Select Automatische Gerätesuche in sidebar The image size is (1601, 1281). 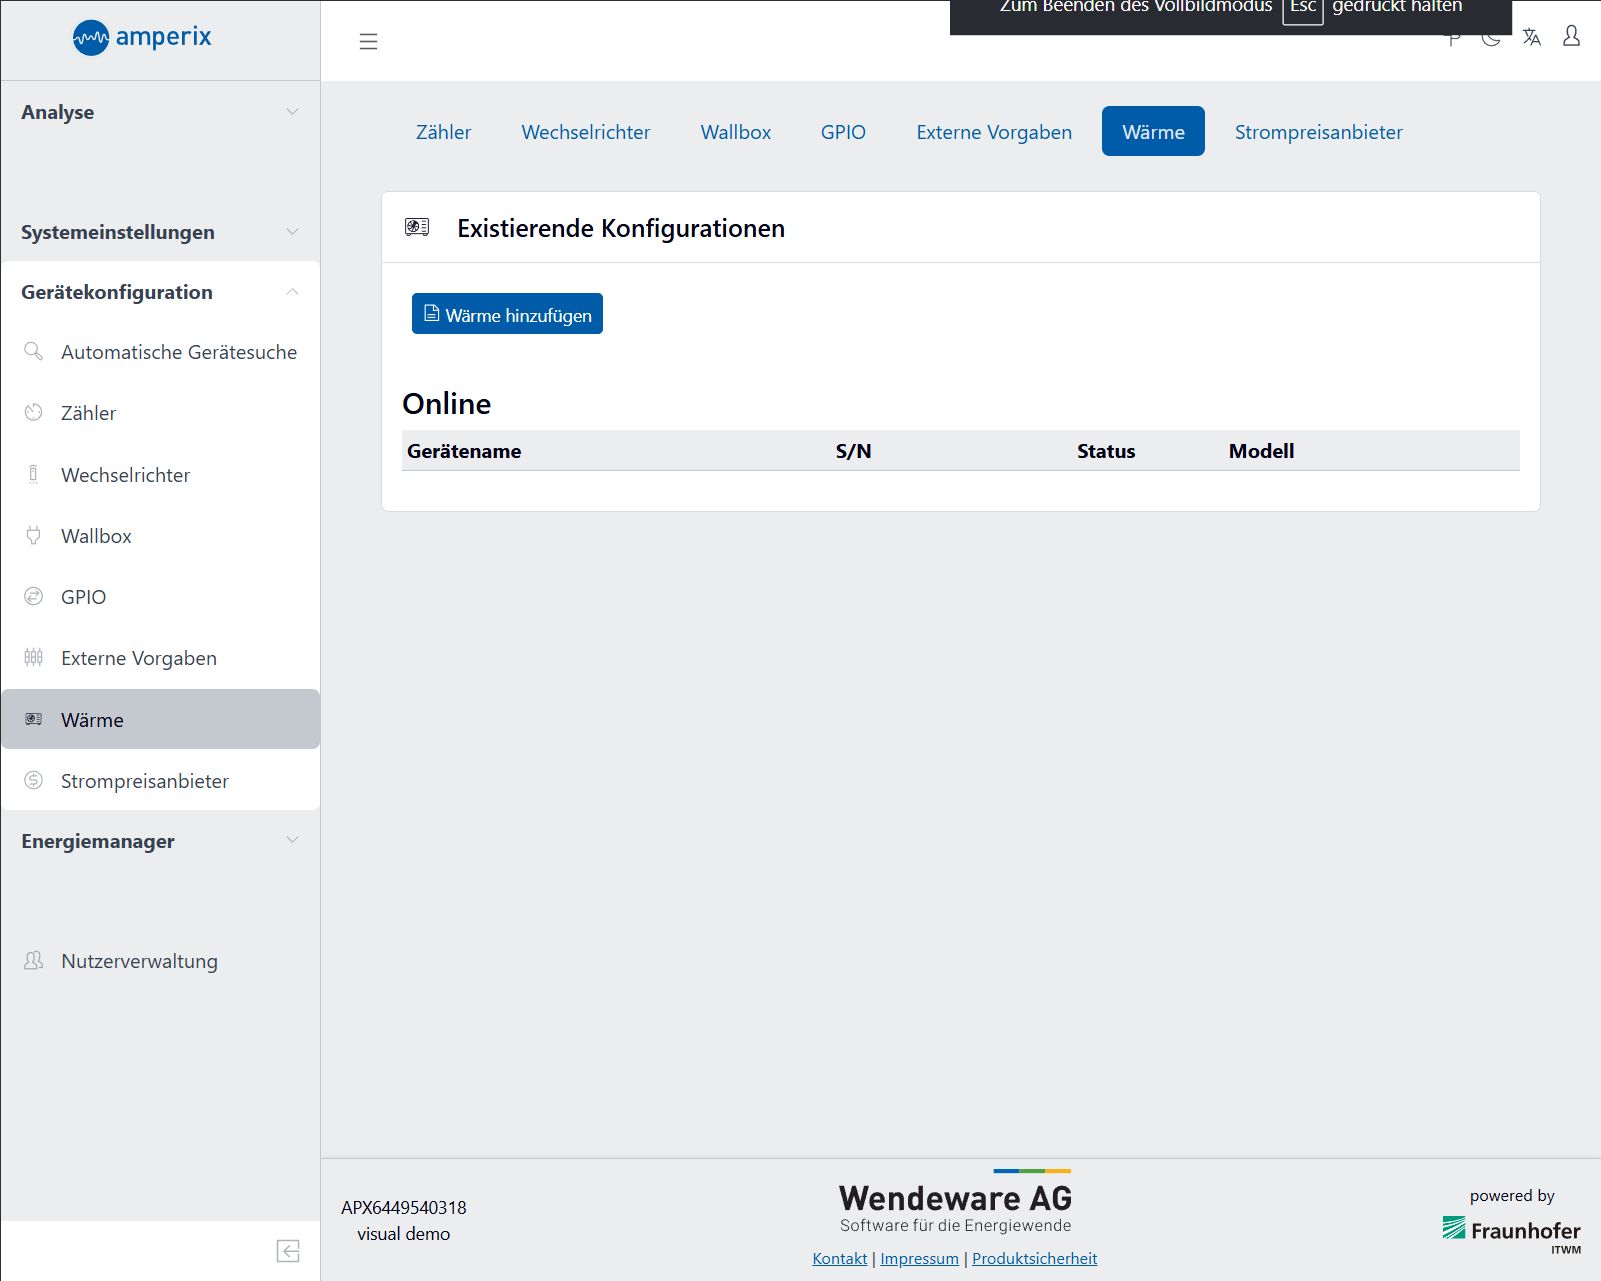click(x=178, y=352)
